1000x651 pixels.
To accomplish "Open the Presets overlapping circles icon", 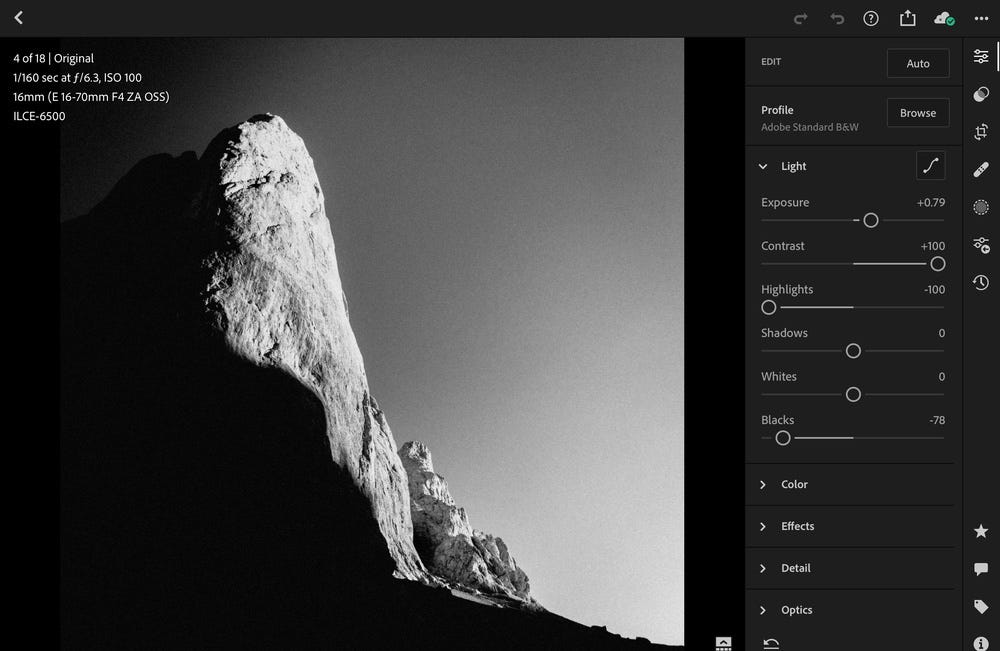I will tap(981, 94).
